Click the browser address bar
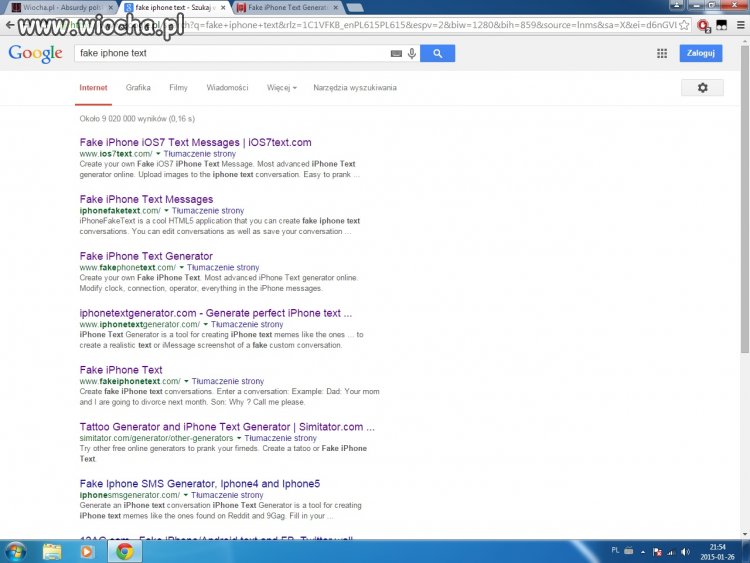 coord(372,25)
